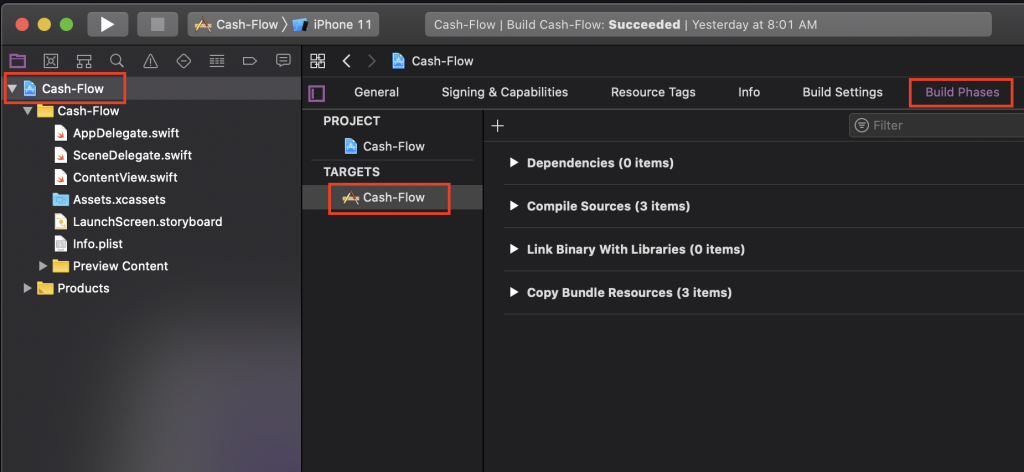Expand Copy Bundle Resources (3 items) phase
Screen dimensions: 1024x472
tap(514, 292)
